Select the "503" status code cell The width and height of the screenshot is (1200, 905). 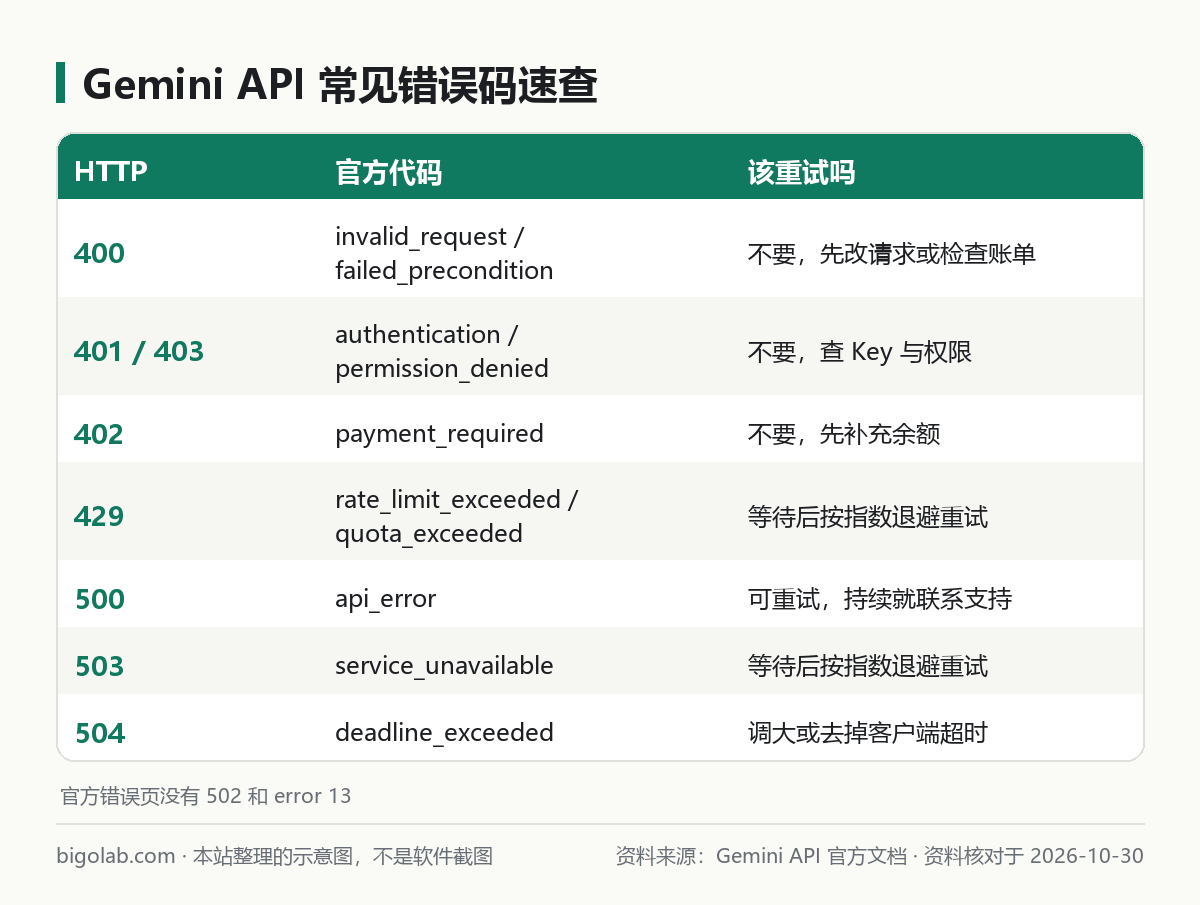pos(100,666)
